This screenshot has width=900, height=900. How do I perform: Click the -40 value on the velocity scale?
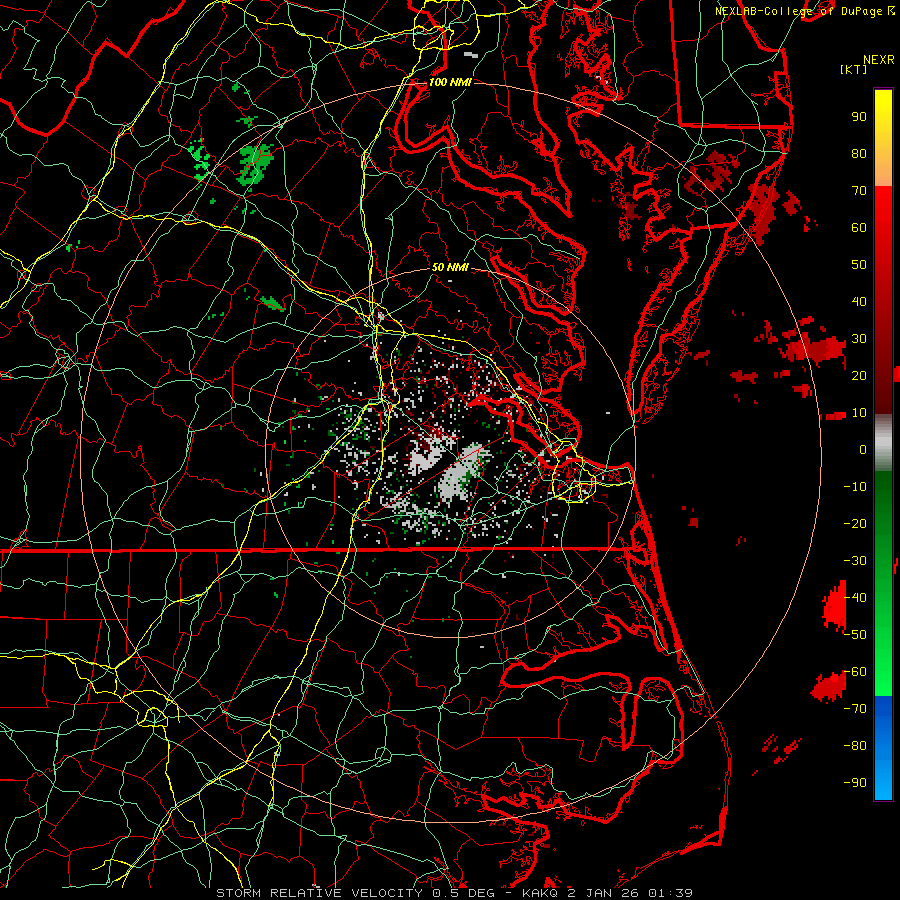coord(855,598)
